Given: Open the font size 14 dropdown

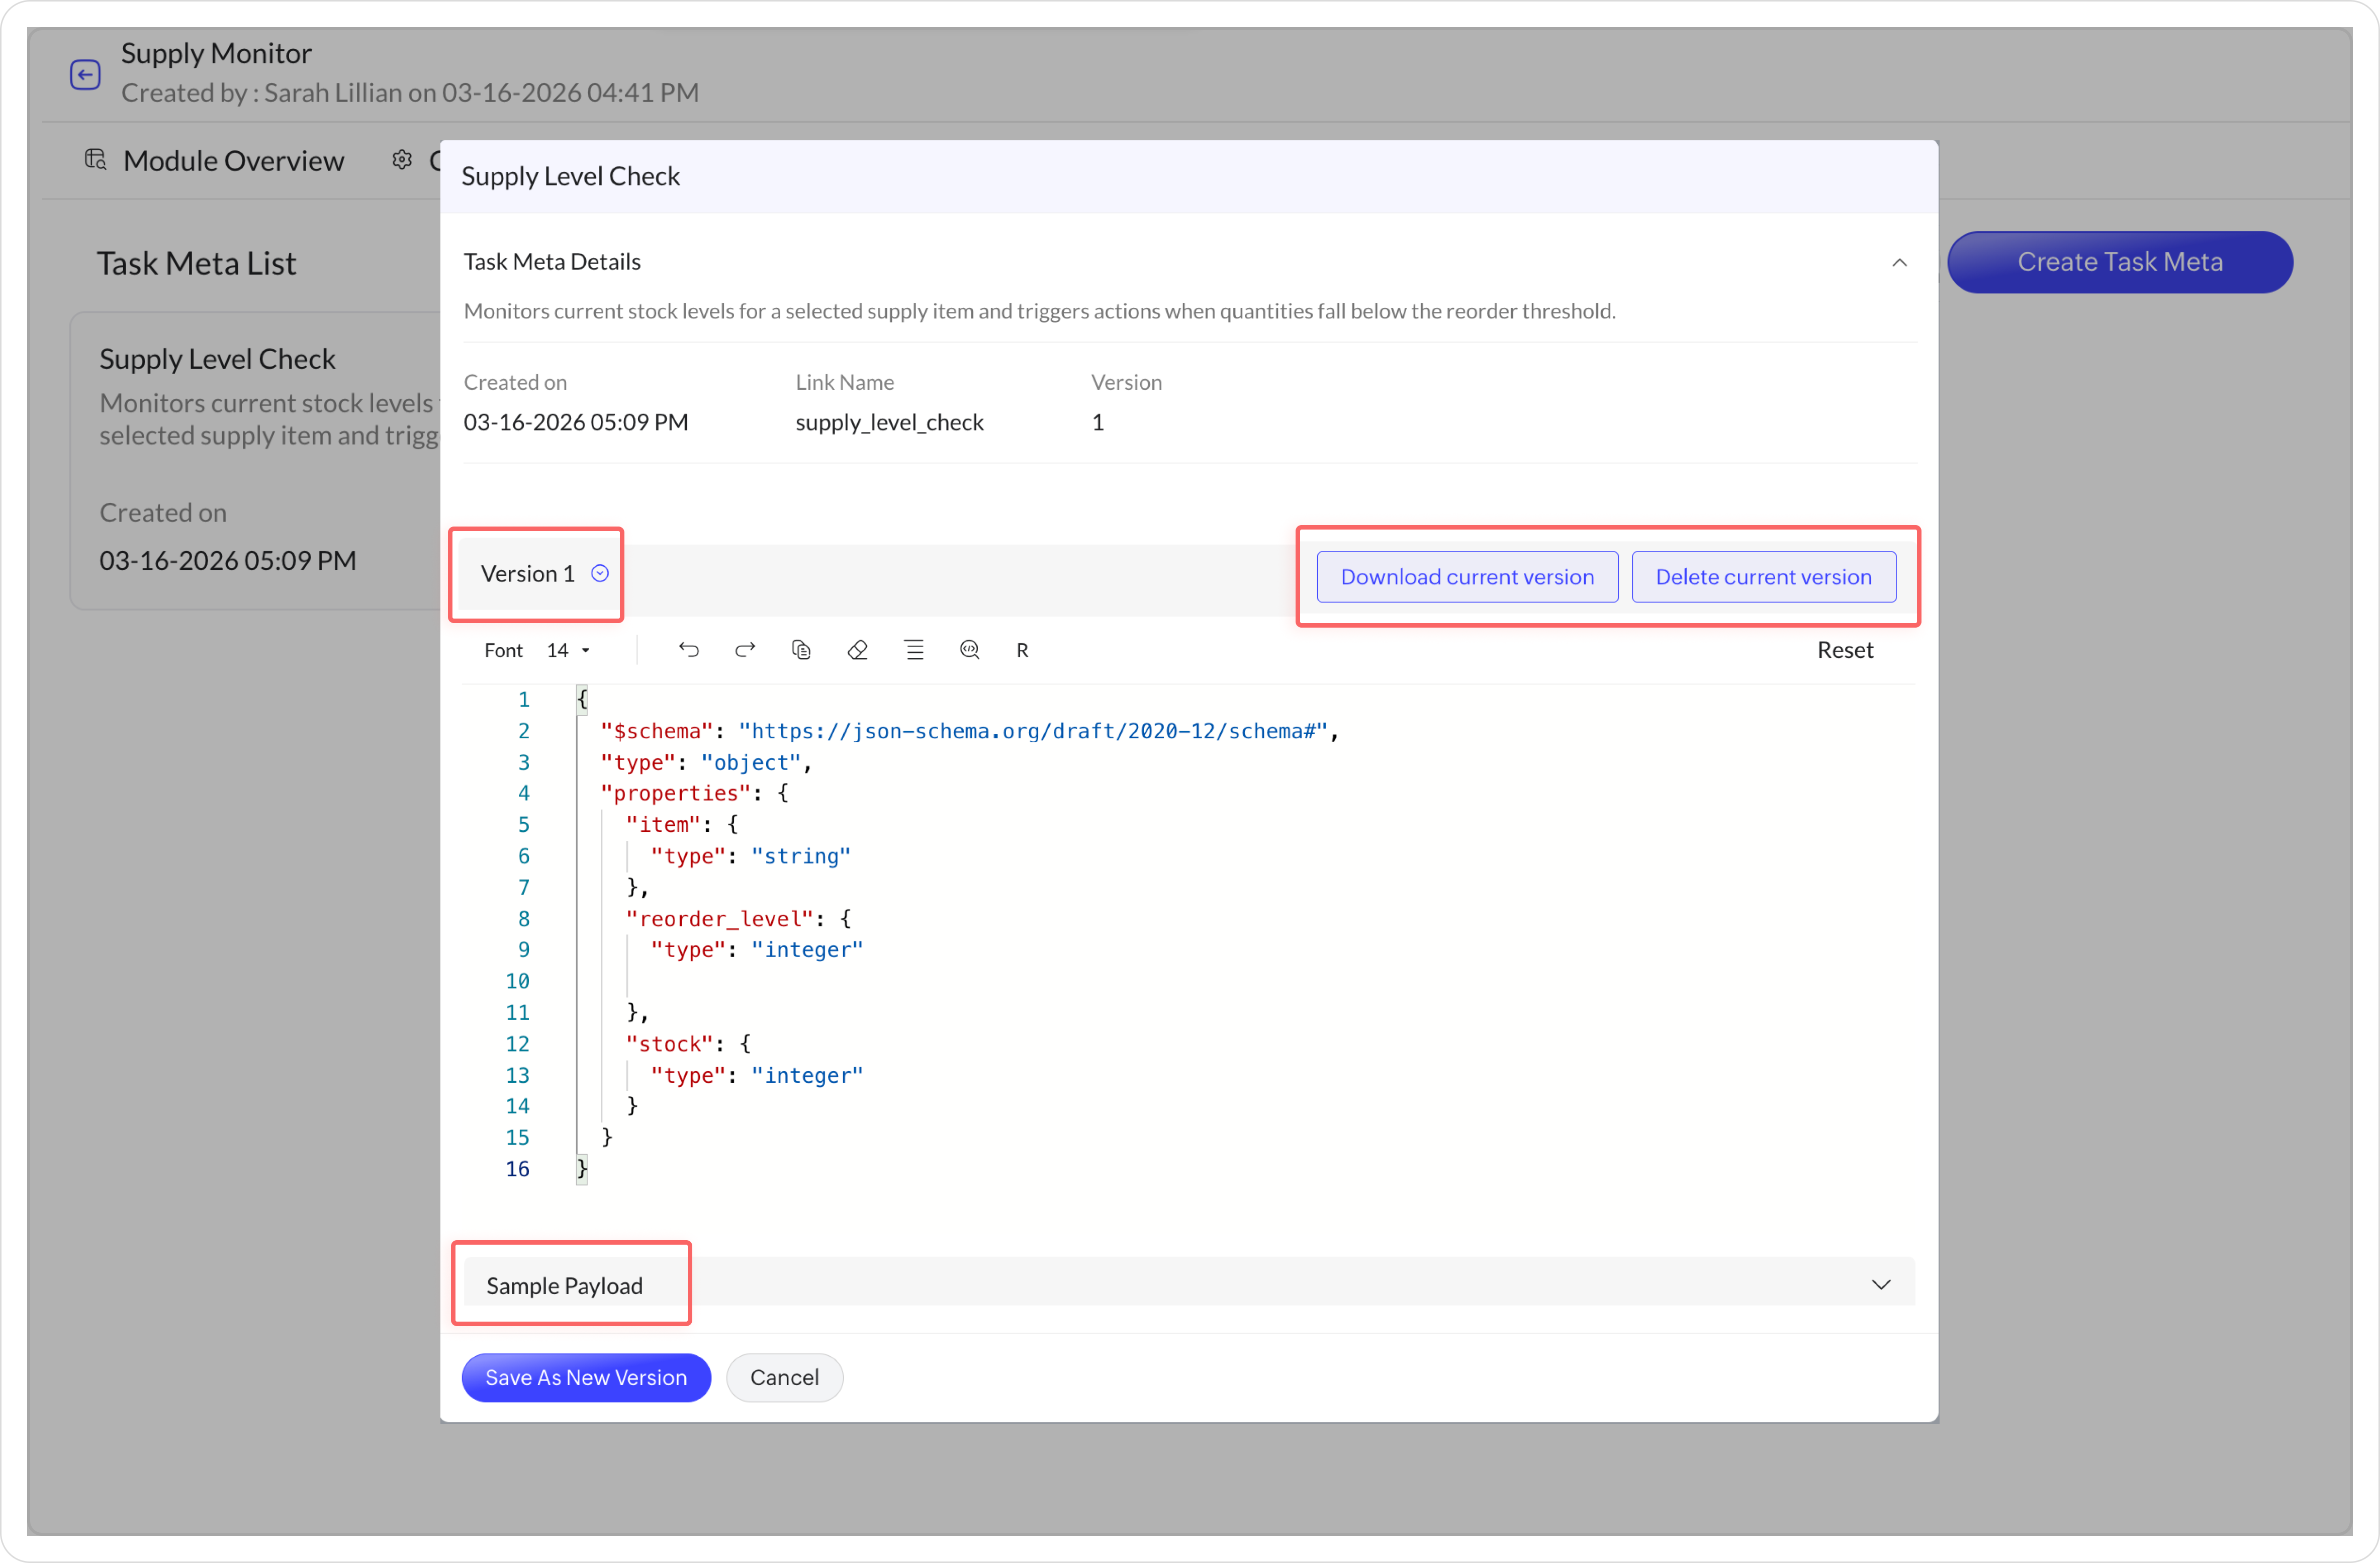Looking at the screenshot, I should [x=569, y=650].
